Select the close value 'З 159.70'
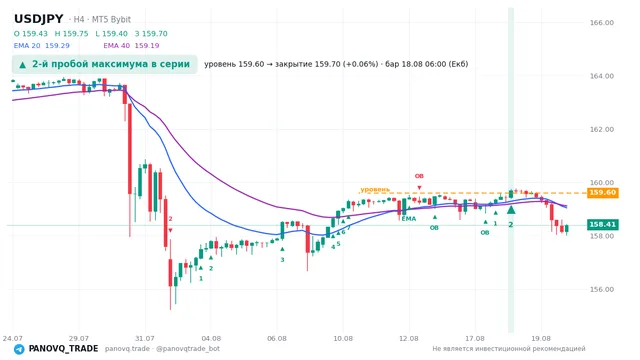640x360 pixels. [x=151, y=33]
